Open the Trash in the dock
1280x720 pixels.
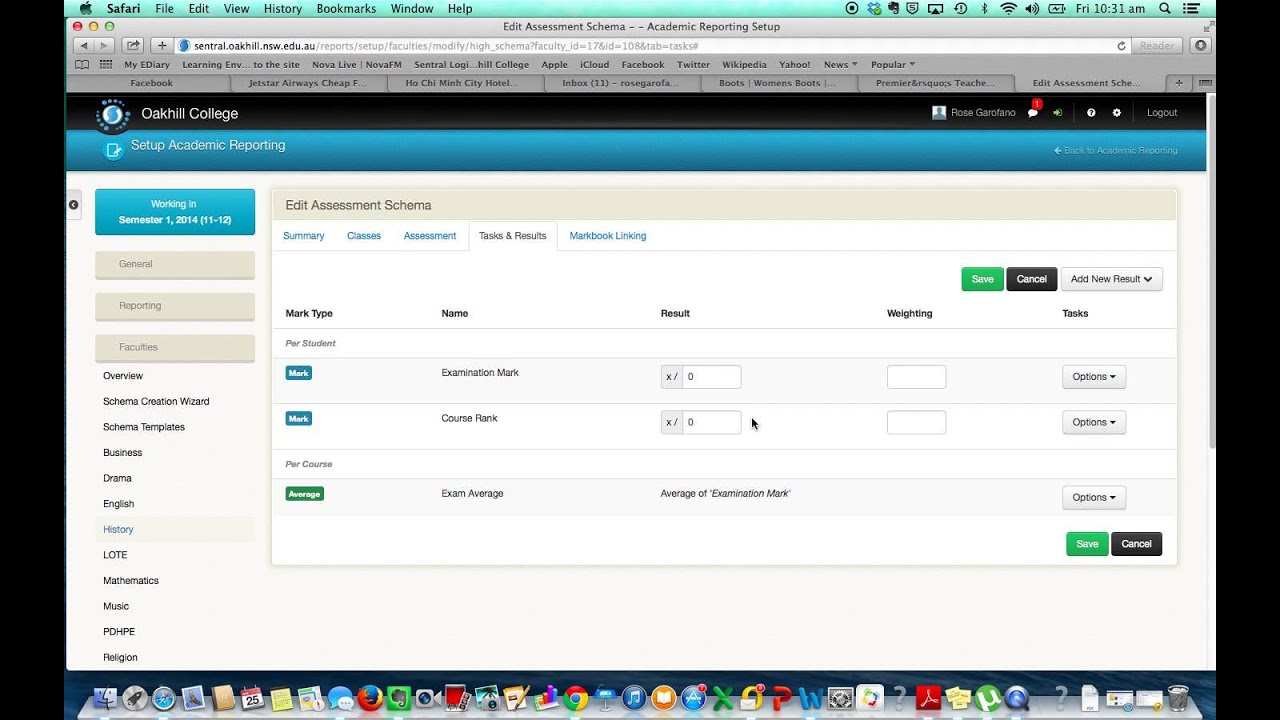(x=1178, y=698)
